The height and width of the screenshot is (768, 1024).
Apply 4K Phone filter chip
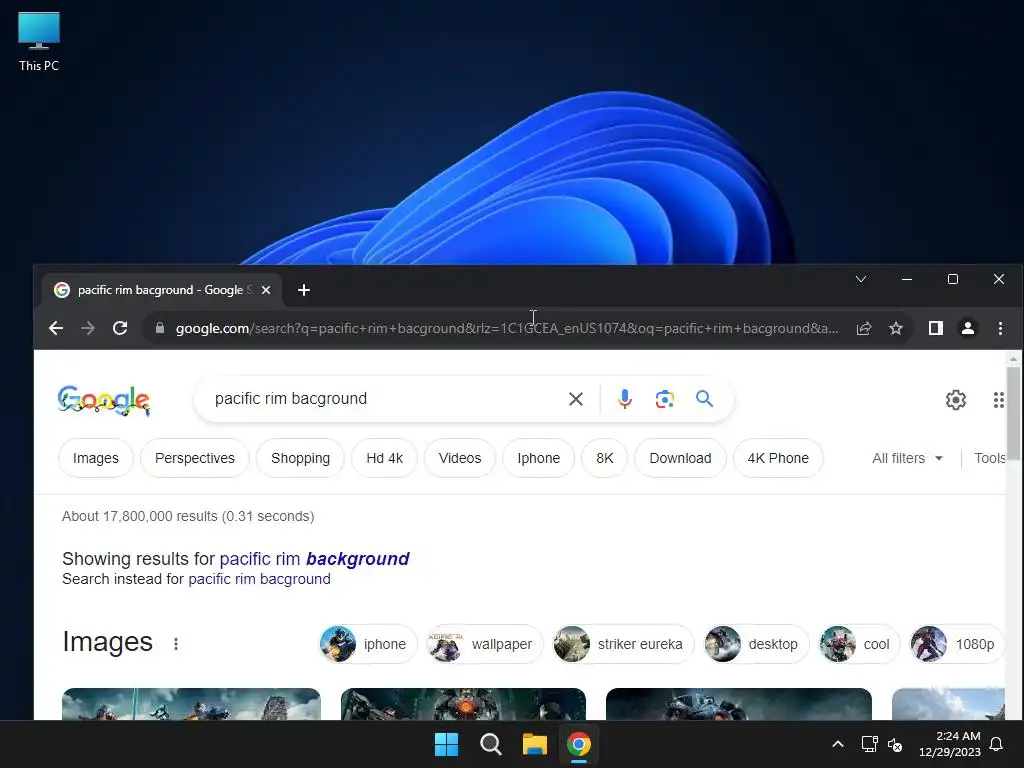click(x=778, y=458)
